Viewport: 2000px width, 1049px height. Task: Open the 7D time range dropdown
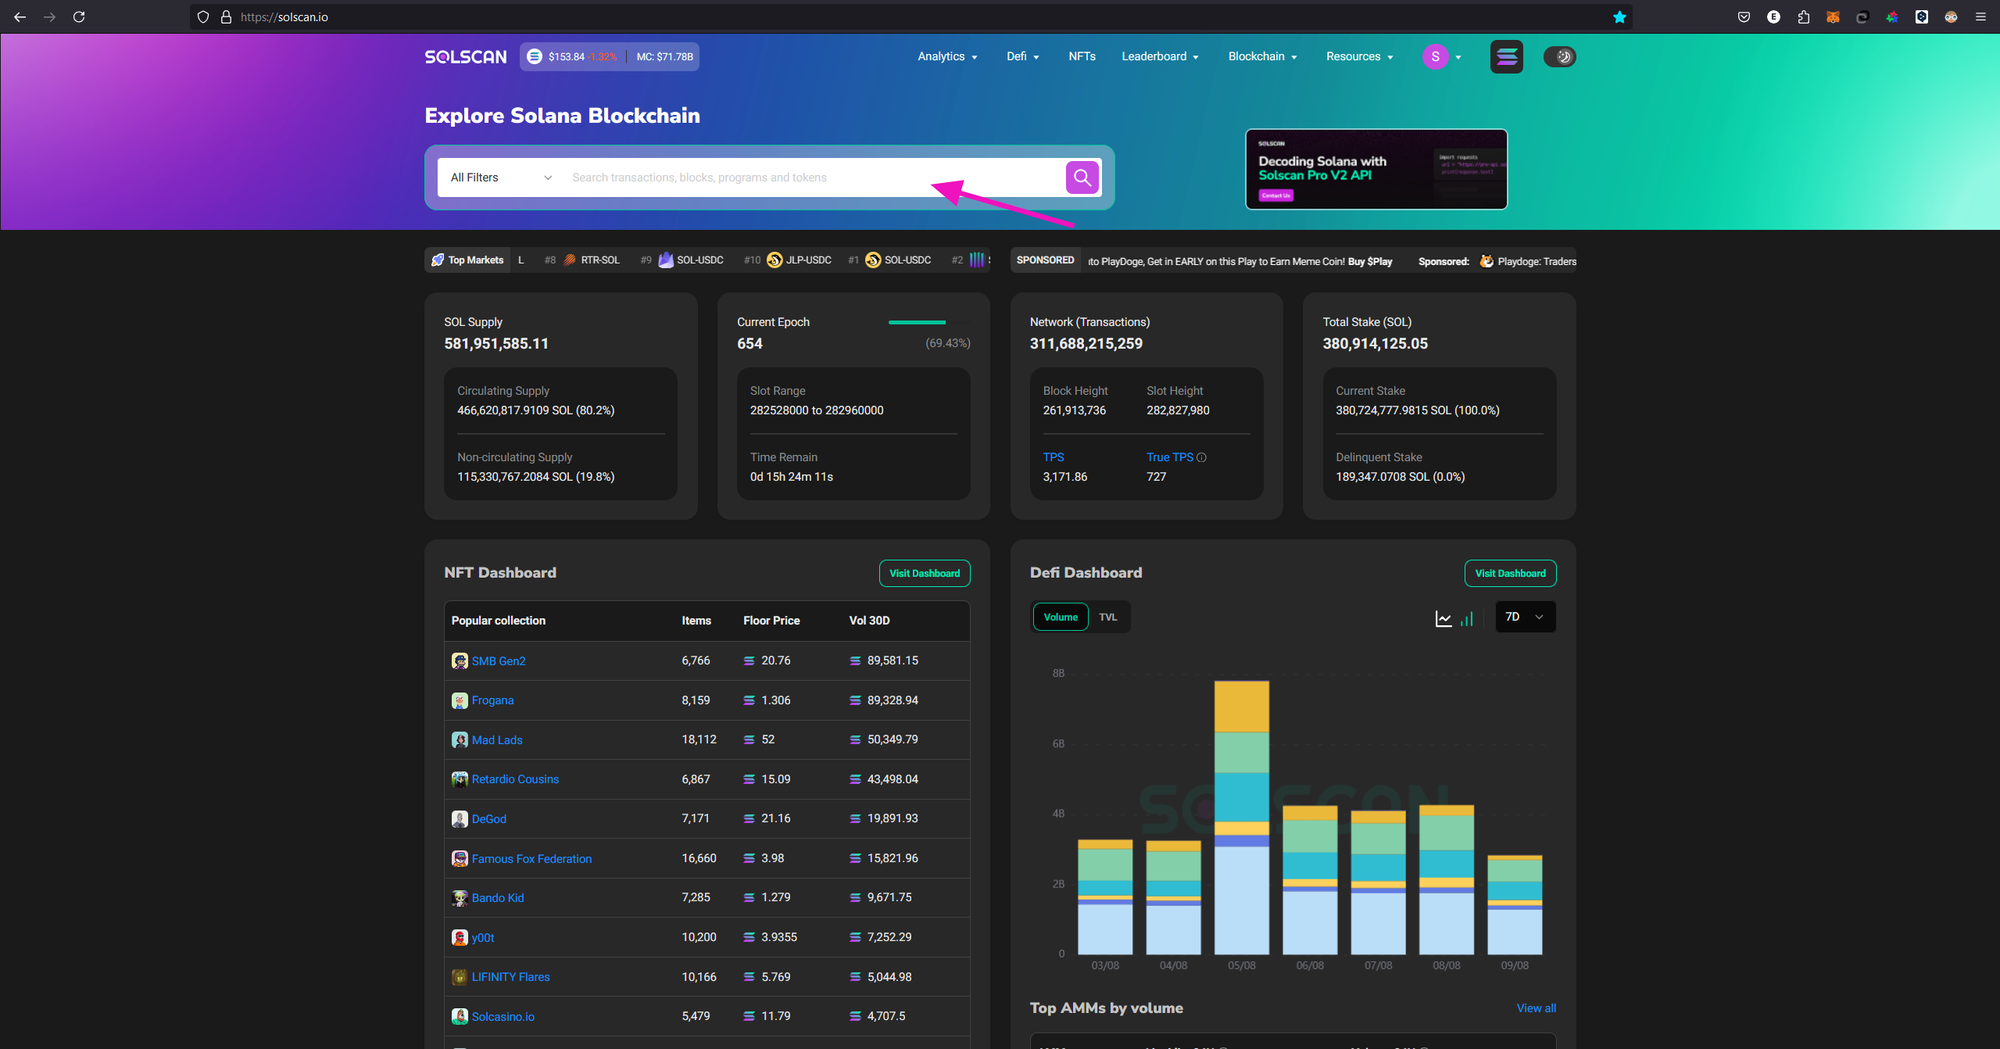pyautogui.click(x=1525, y=617)
